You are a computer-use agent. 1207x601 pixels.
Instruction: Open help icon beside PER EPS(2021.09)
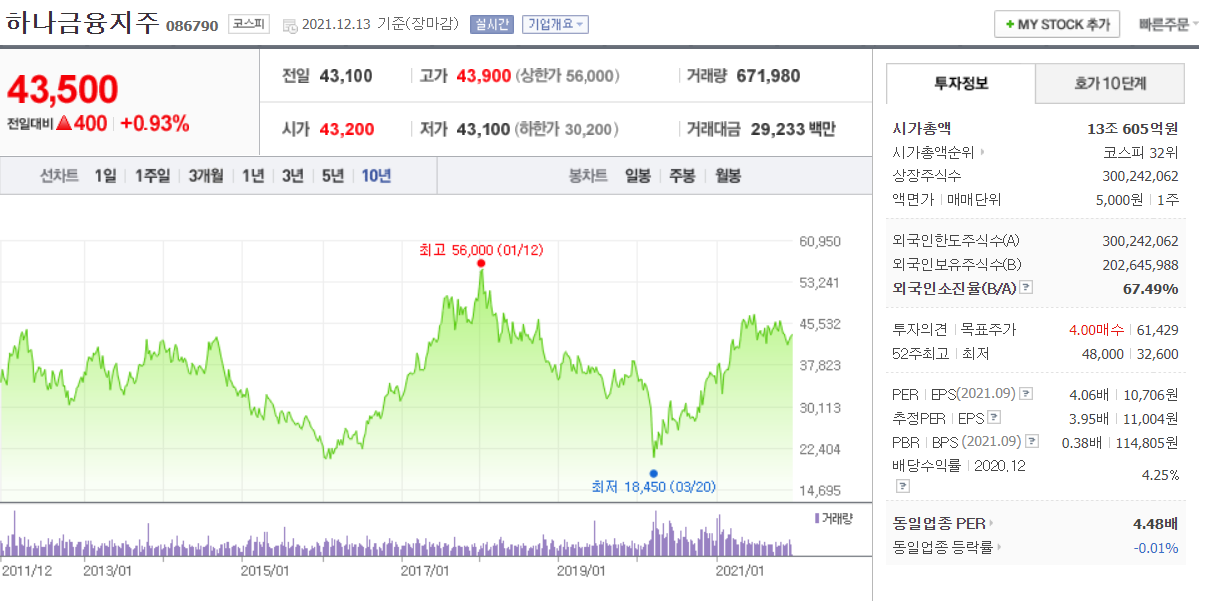(x=1026, y=394)
